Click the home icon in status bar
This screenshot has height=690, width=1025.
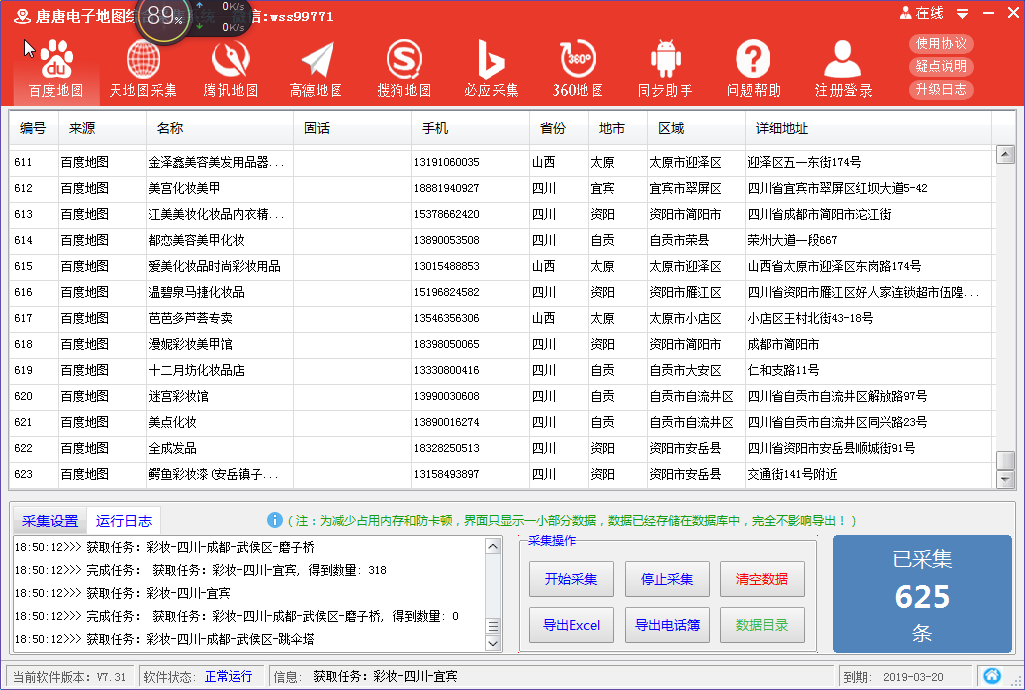992,676
